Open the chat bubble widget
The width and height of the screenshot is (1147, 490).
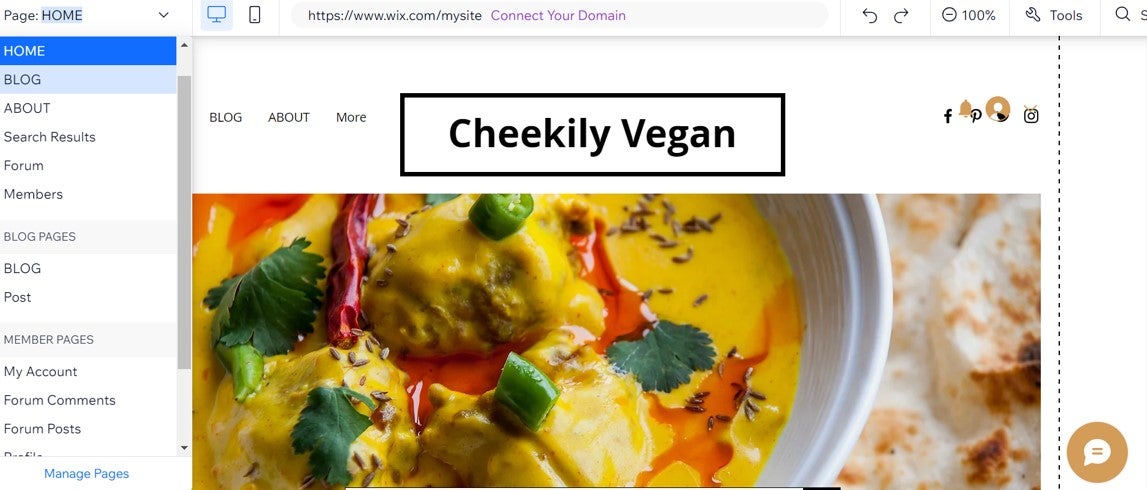click(1097, 452)
